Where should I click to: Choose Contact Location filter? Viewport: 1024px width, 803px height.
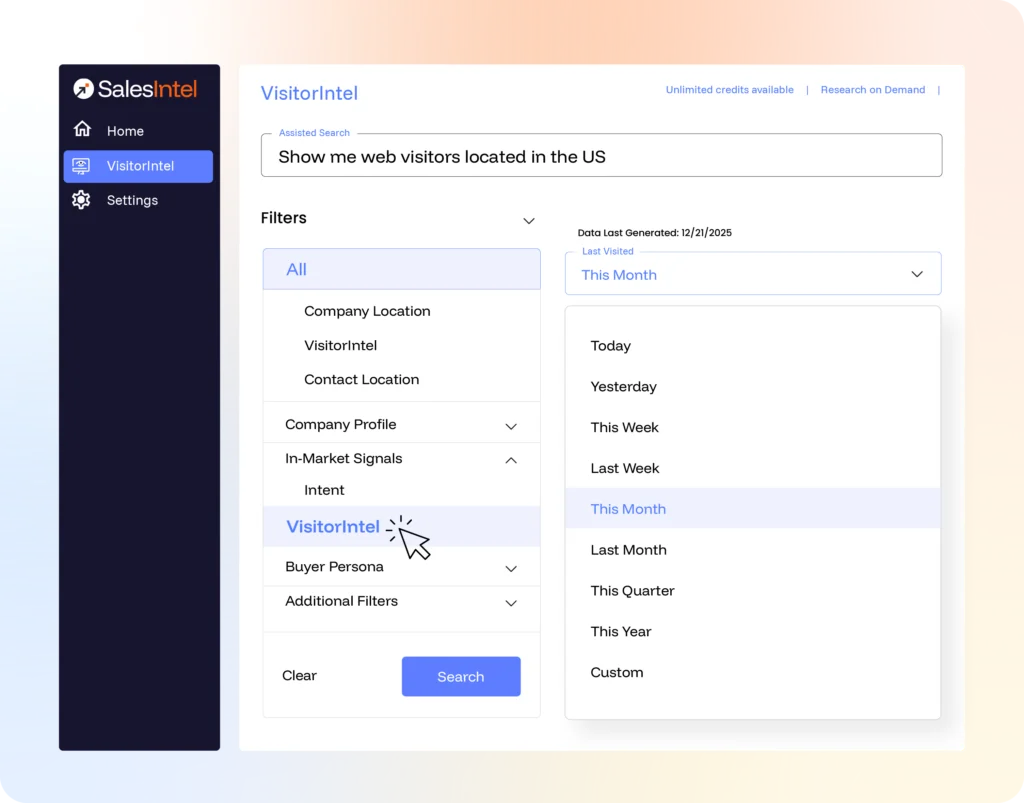click(x=361, y=380)
